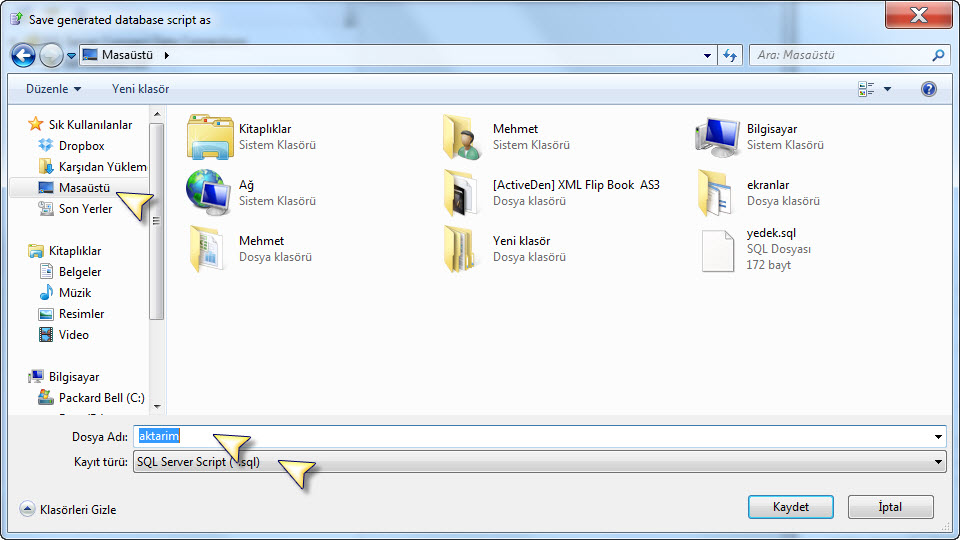Open the view options dropdown arrow
960x540 pixels.
(x=887, y=89)
